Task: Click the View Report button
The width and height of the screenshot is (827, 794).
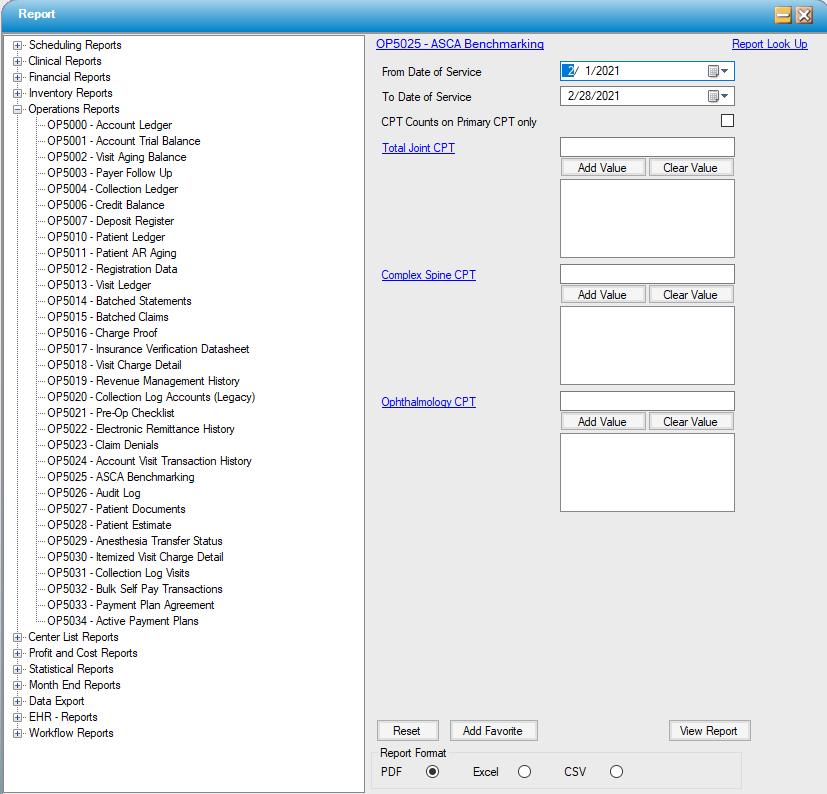Action: tap(708, 731)
